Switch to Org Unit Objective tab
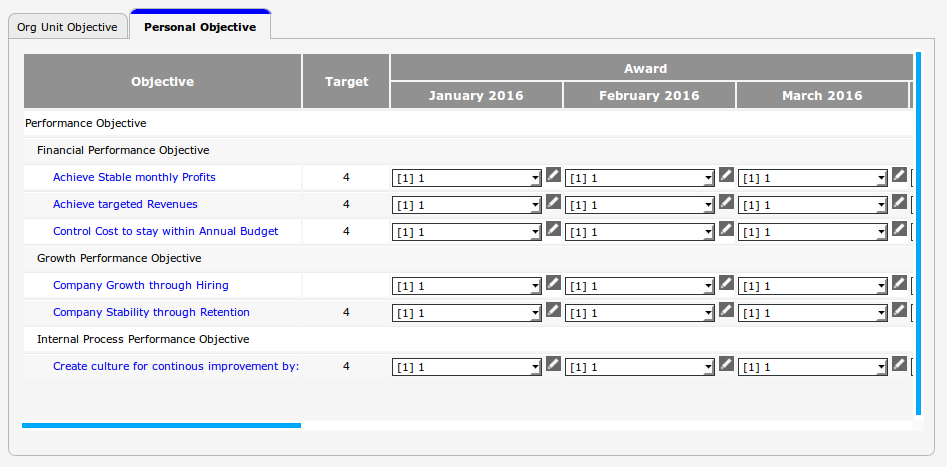Image resolution: width=947 pixels, height=467 pixels. tap(67, 27)
